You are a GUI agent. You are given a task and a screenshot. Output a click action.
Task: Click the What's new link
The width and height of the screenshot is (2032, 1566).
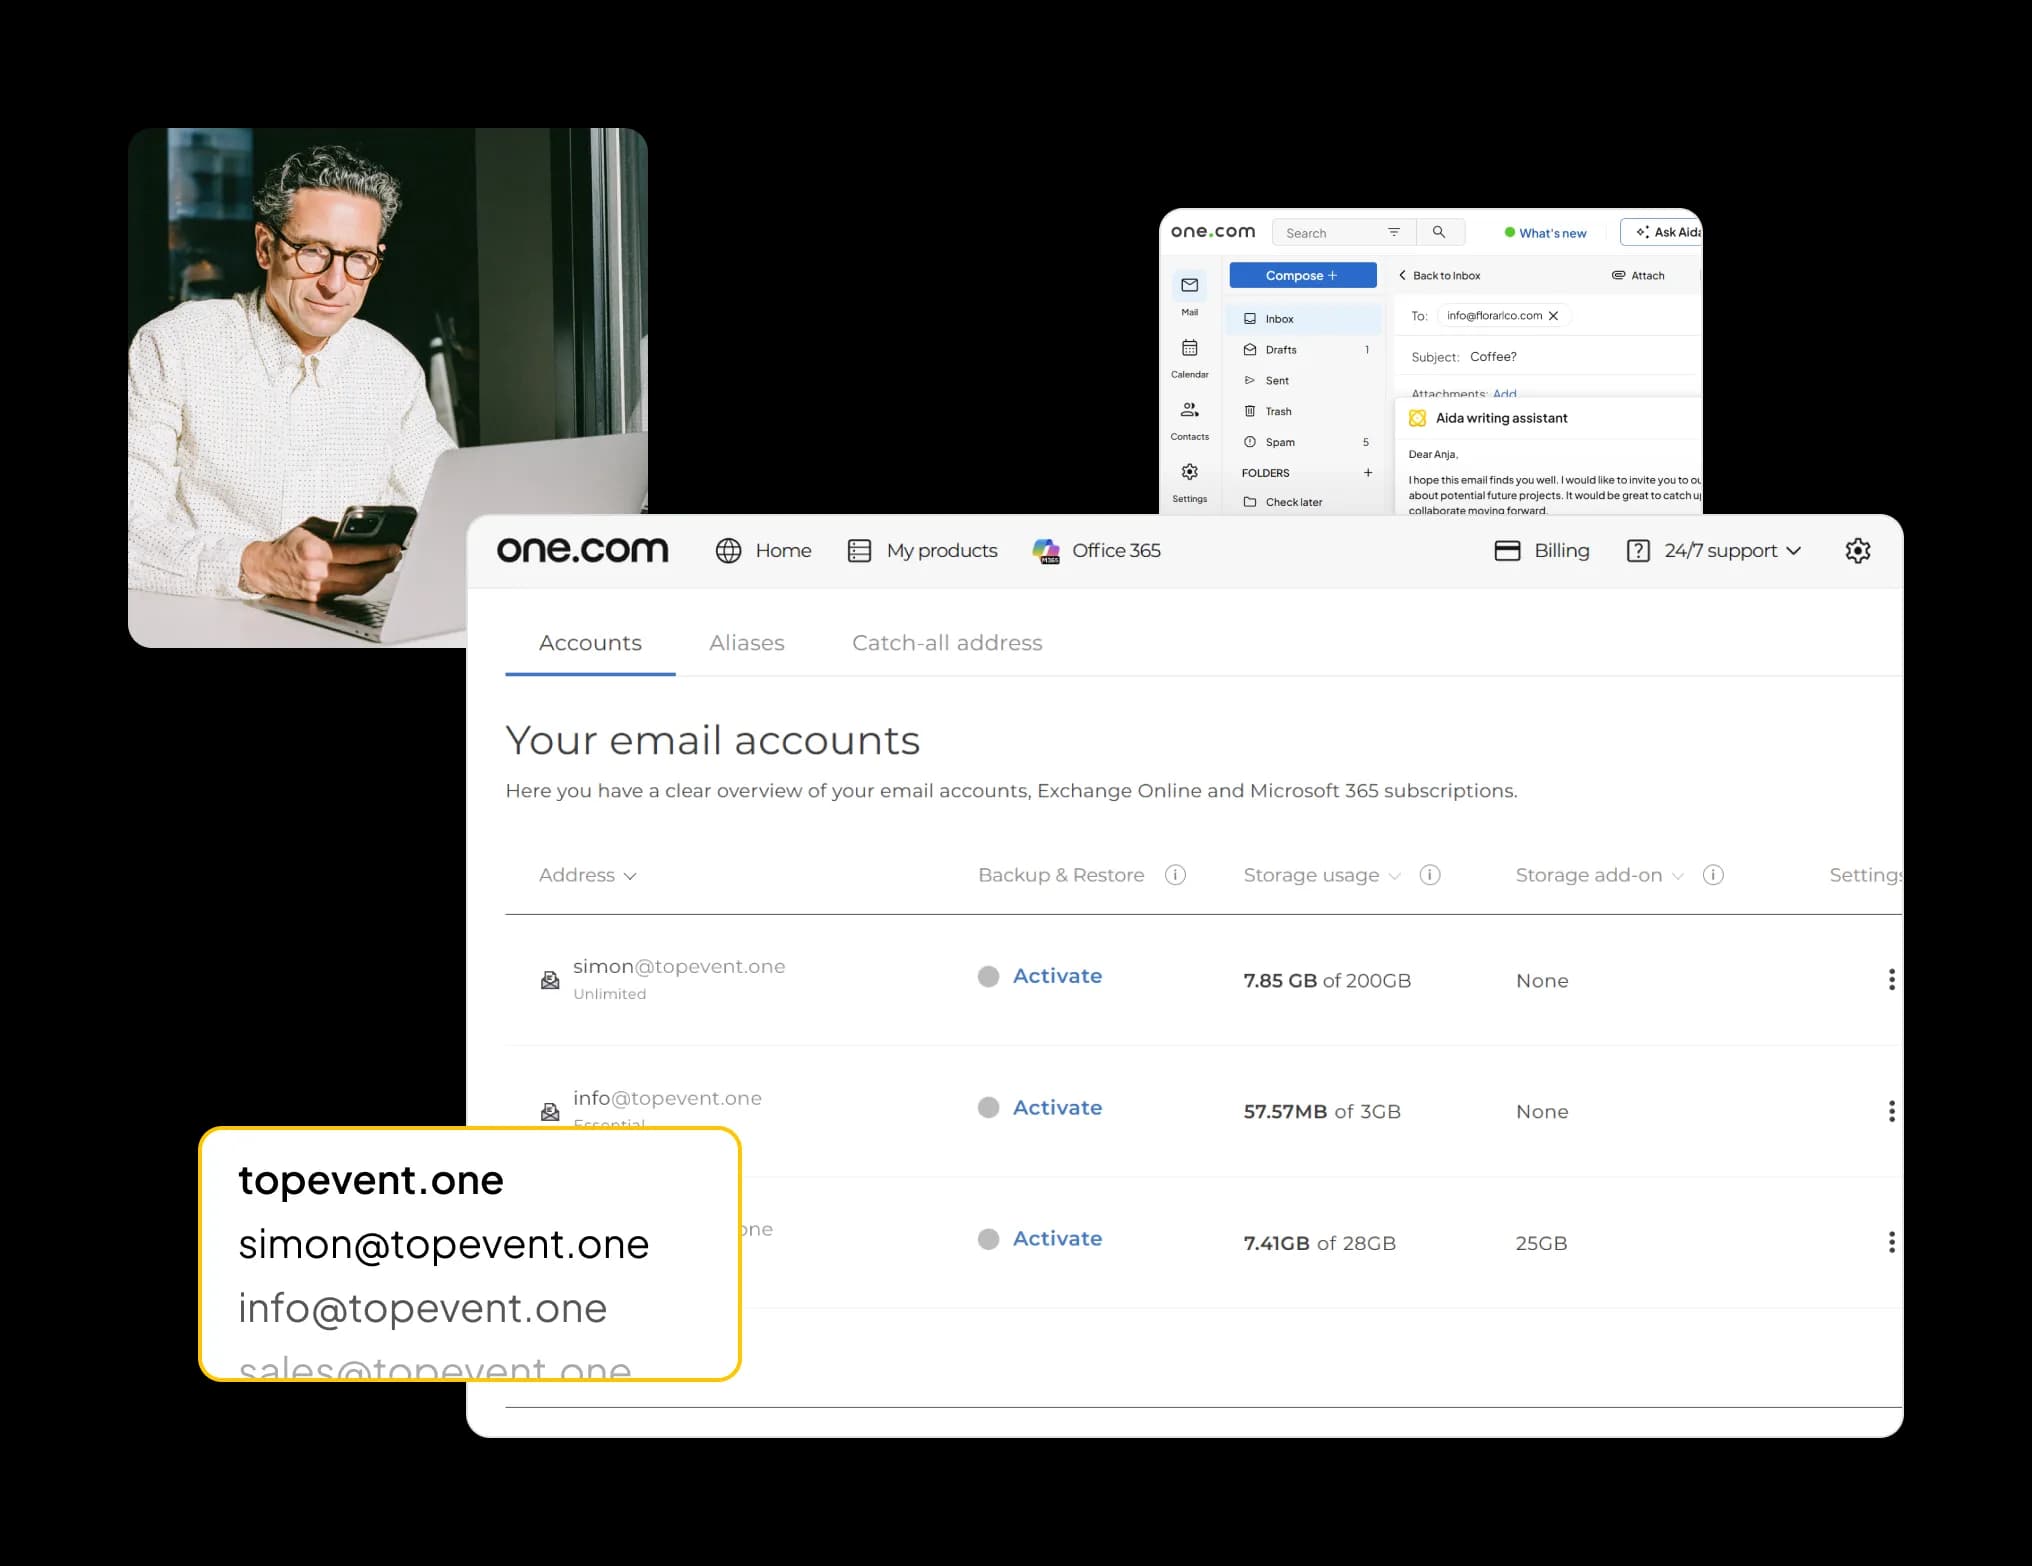click(1545, 233)
